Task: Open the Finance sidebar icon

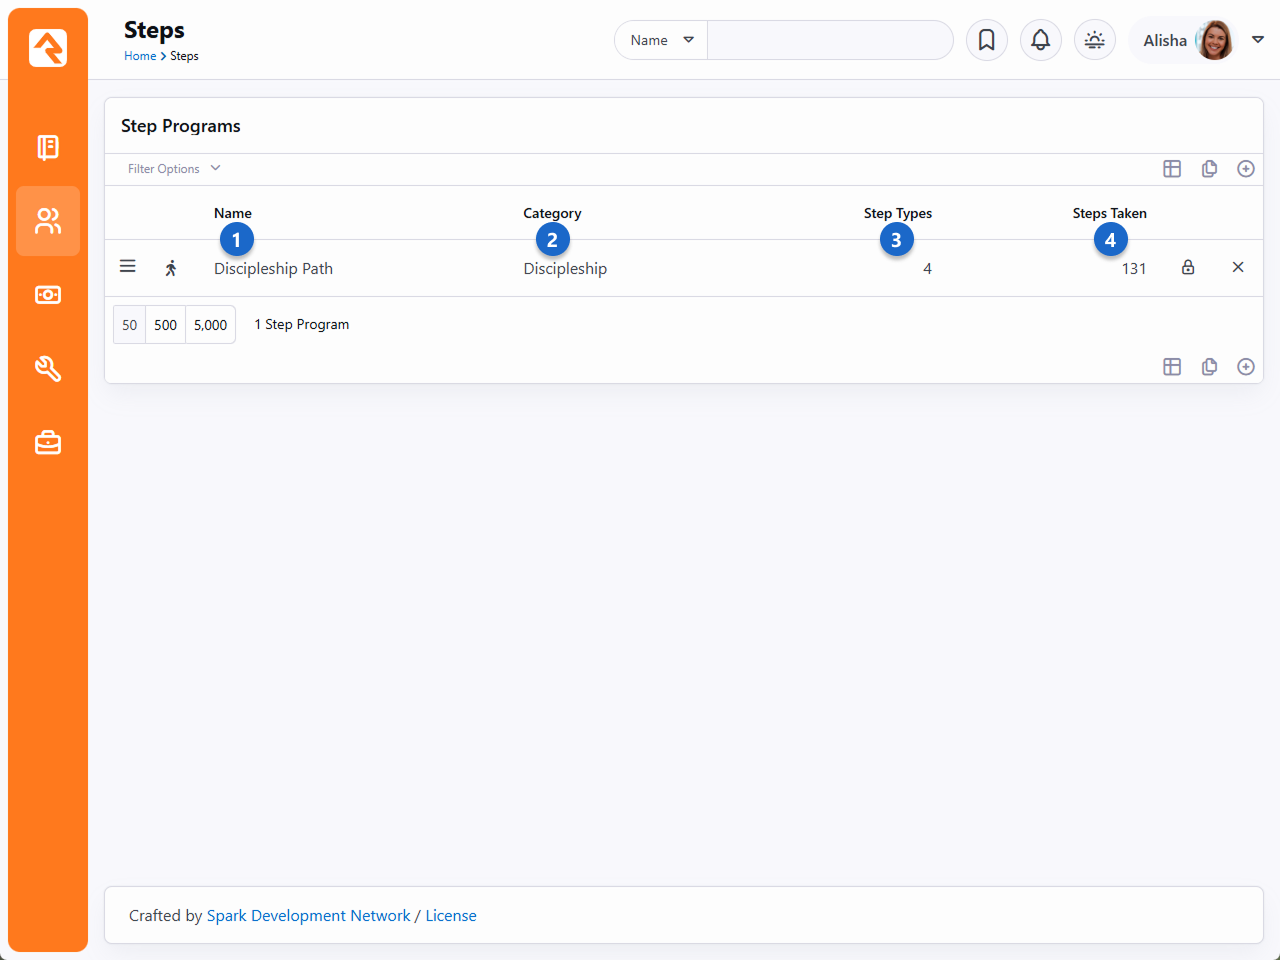Action: tap(48, 295)
